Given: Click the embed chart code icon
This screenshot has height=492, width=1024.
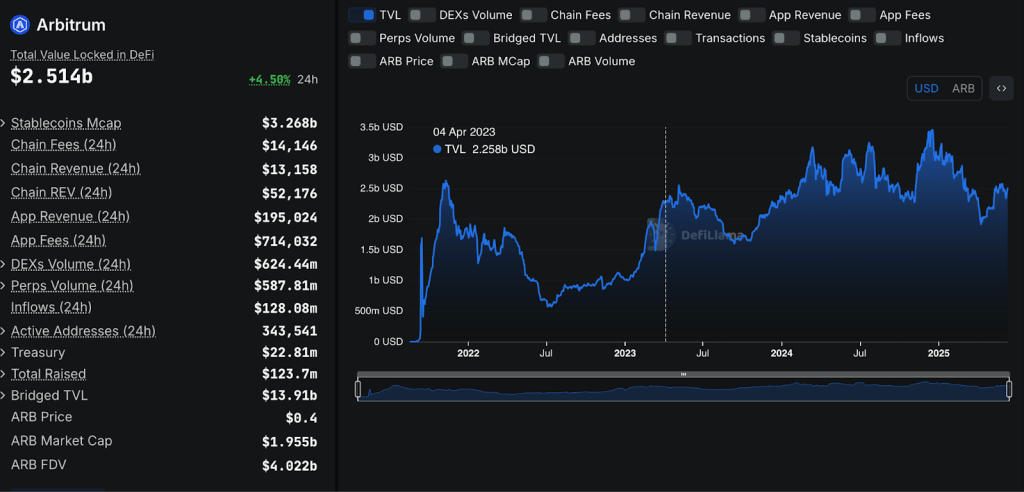Looking at the screenshot, I should [x=1001, y=88].
